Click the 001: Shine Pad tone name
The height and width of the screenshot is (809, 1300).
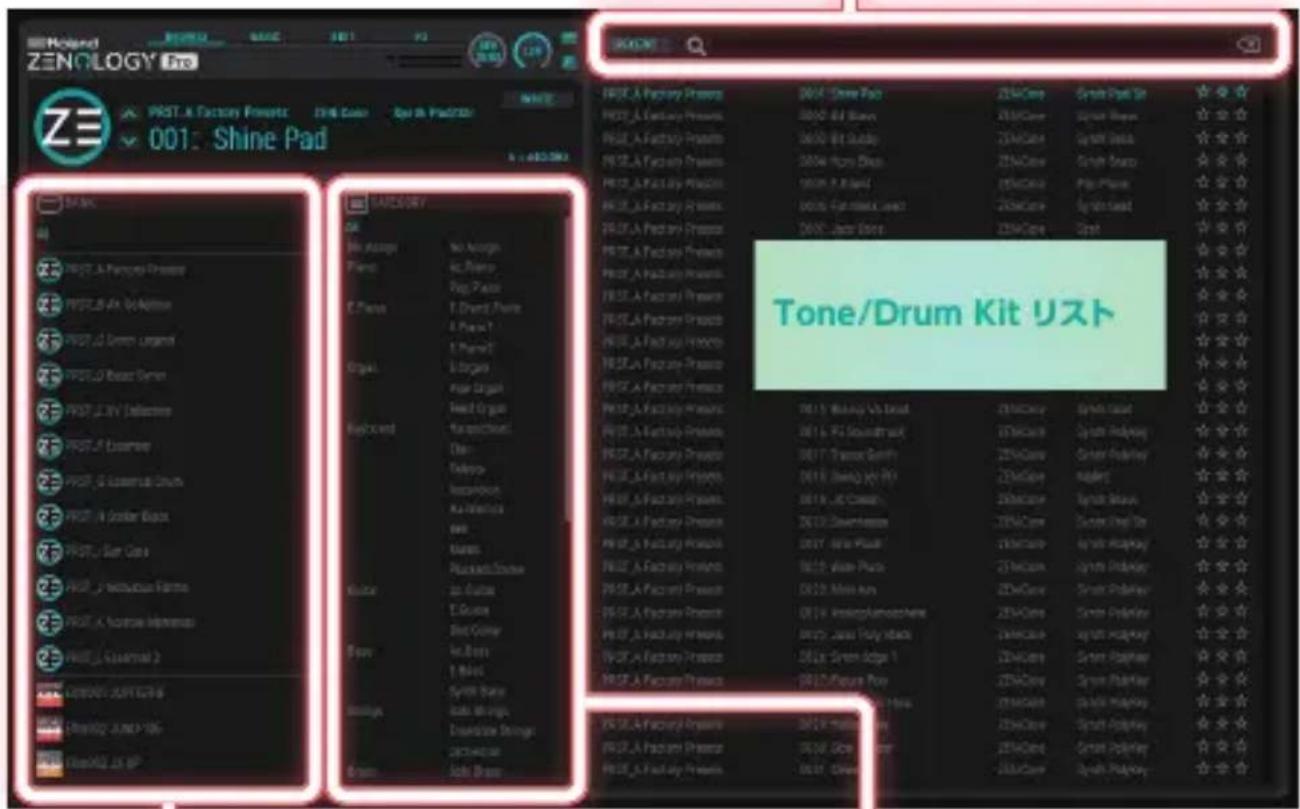pos(238,139)
